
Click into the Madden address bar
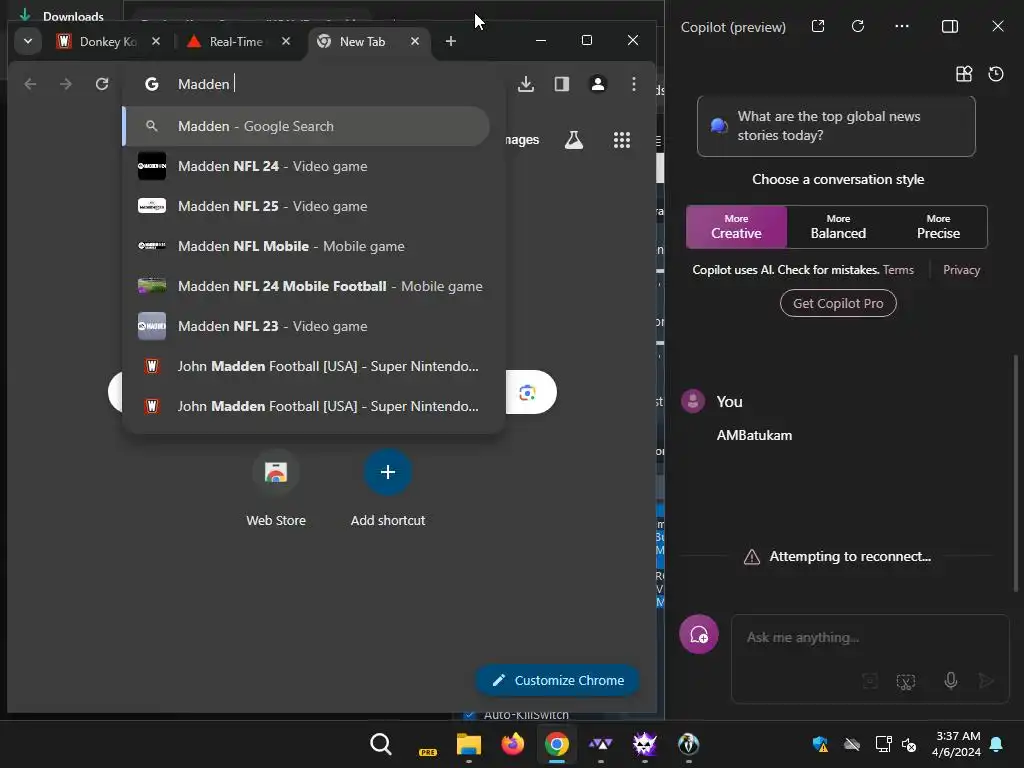point(313,84)
